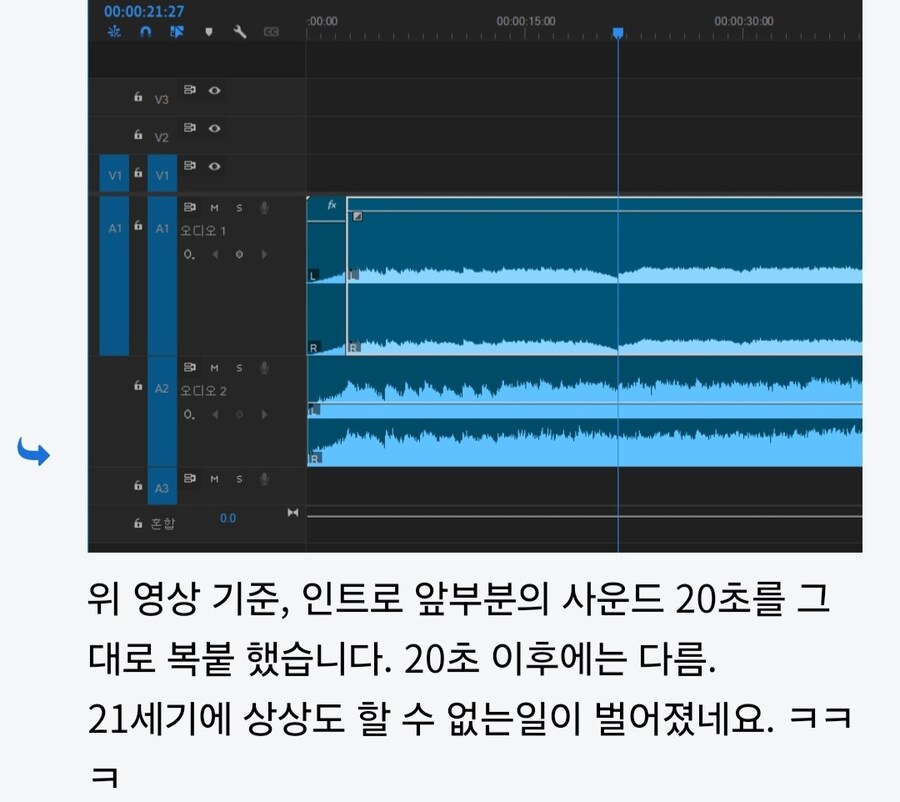
Task: Enable voice-over record on audio track A1
Action: coord(265,207)
